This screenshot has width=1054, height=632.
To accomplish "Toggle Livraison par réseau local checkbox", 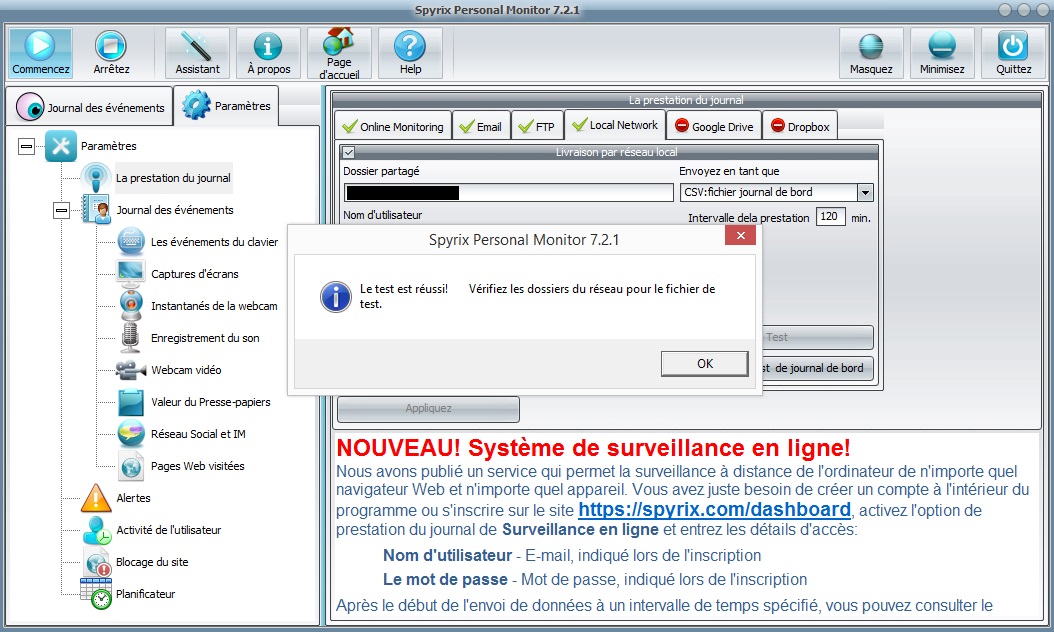I will pos(348,152).
